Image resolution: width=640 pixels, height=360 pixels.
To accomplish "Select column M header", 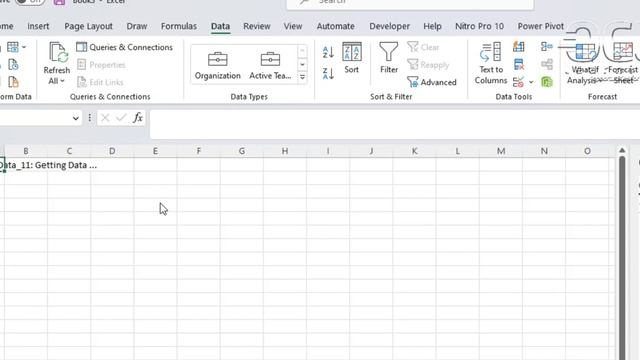I will pos(501,151).
